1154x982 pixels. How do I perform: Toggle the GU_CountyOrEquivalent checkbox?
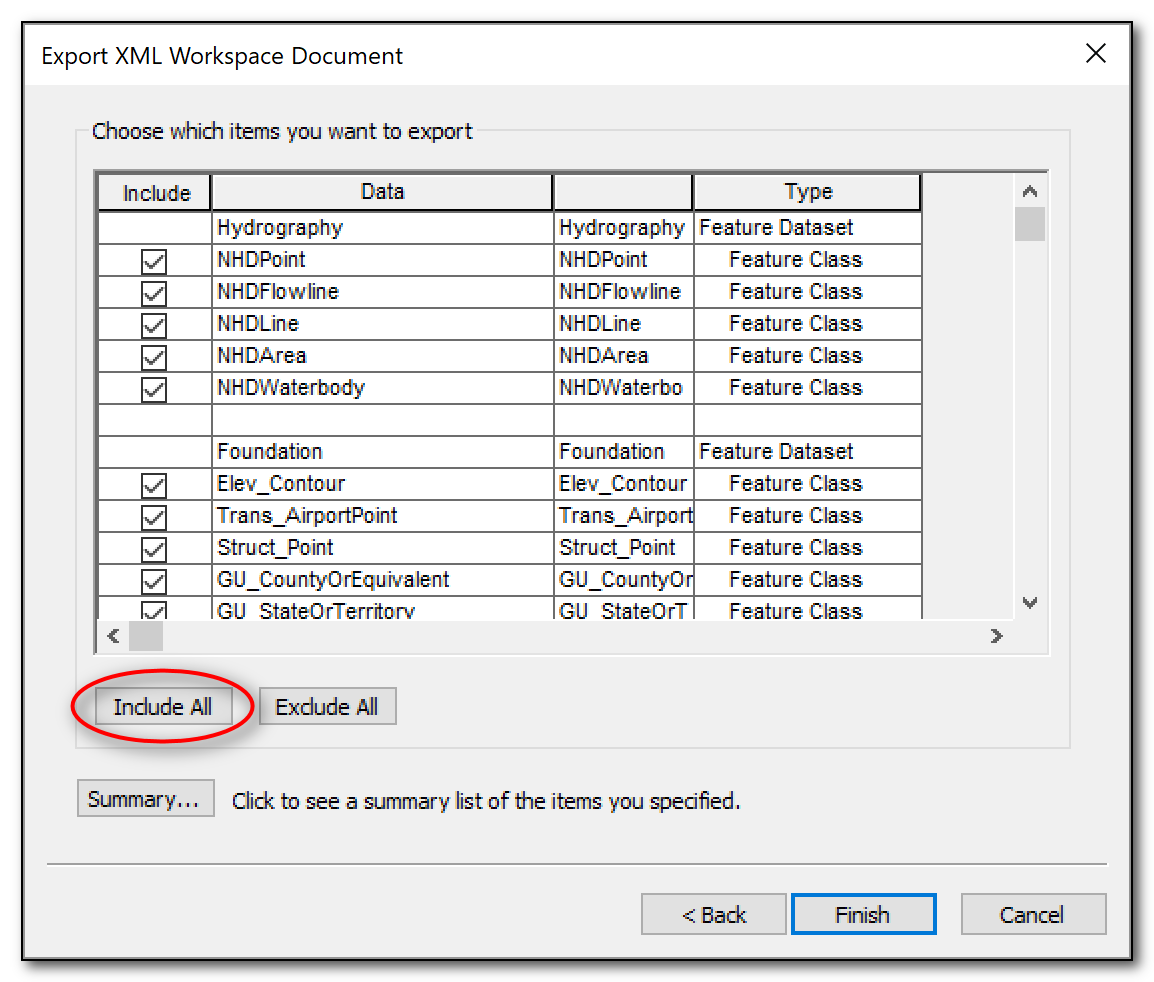click(x=153, y=579)
